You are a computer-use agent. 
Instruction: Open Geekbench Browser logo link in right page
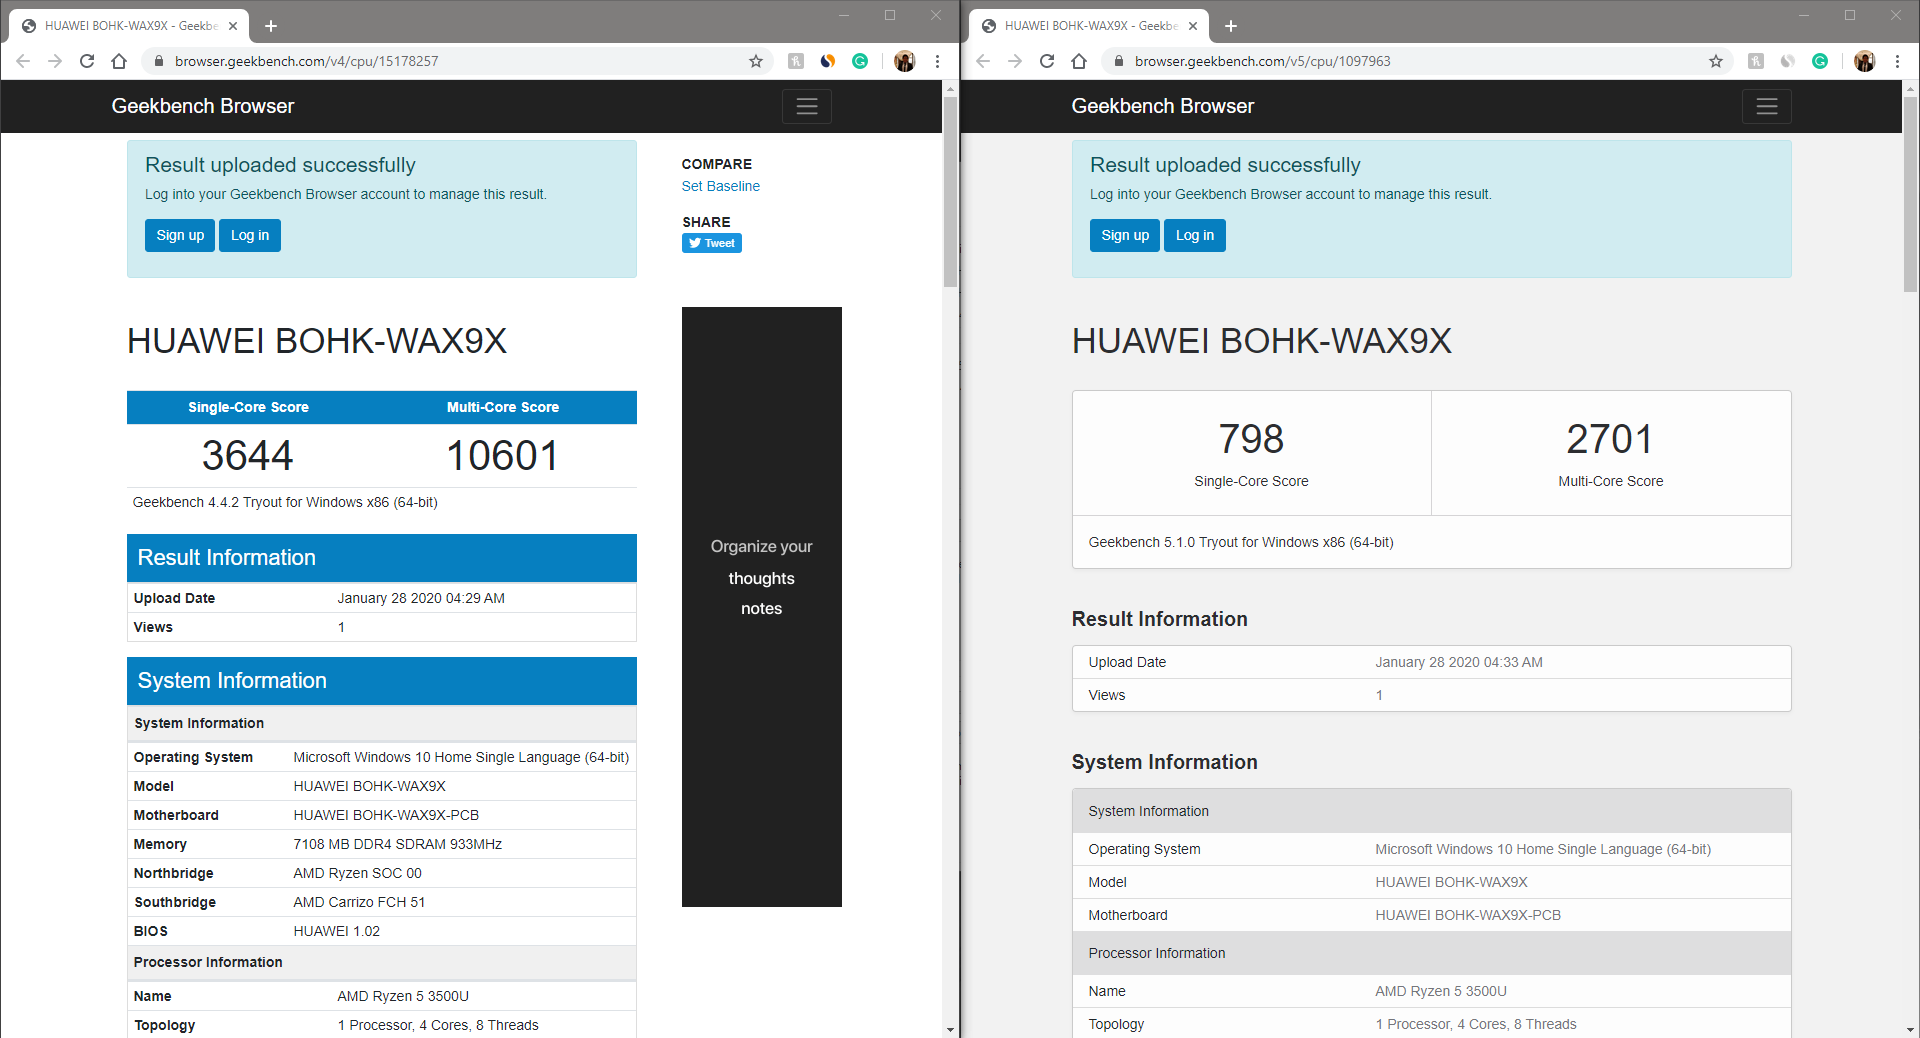[x=1163, y=106]
